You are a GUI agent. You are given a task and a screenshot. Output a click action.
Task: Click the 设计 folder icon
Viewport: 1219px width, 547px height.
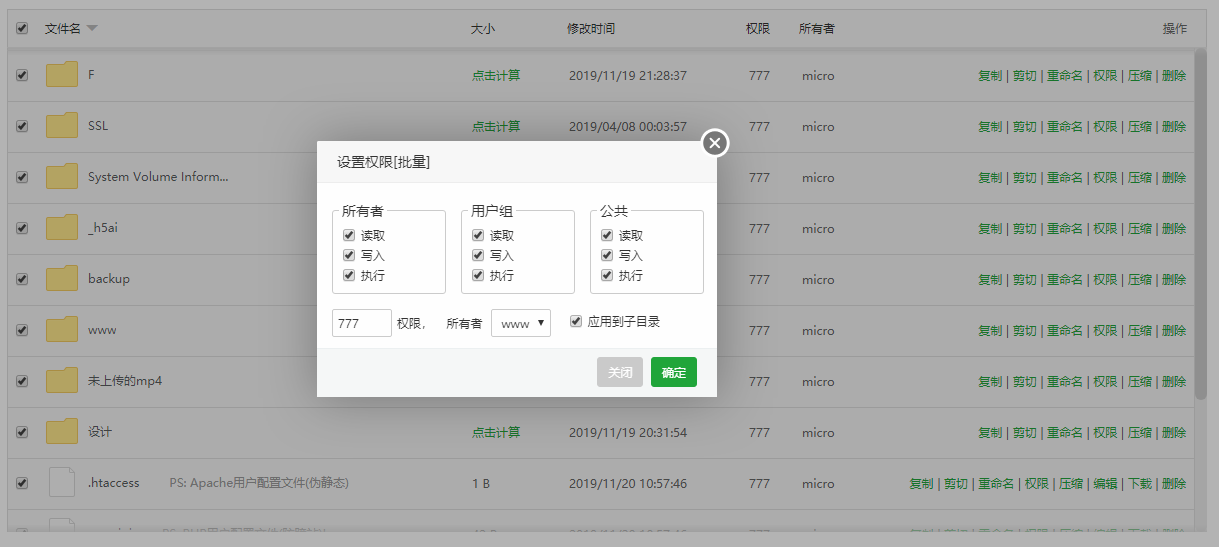click(62, 432)
